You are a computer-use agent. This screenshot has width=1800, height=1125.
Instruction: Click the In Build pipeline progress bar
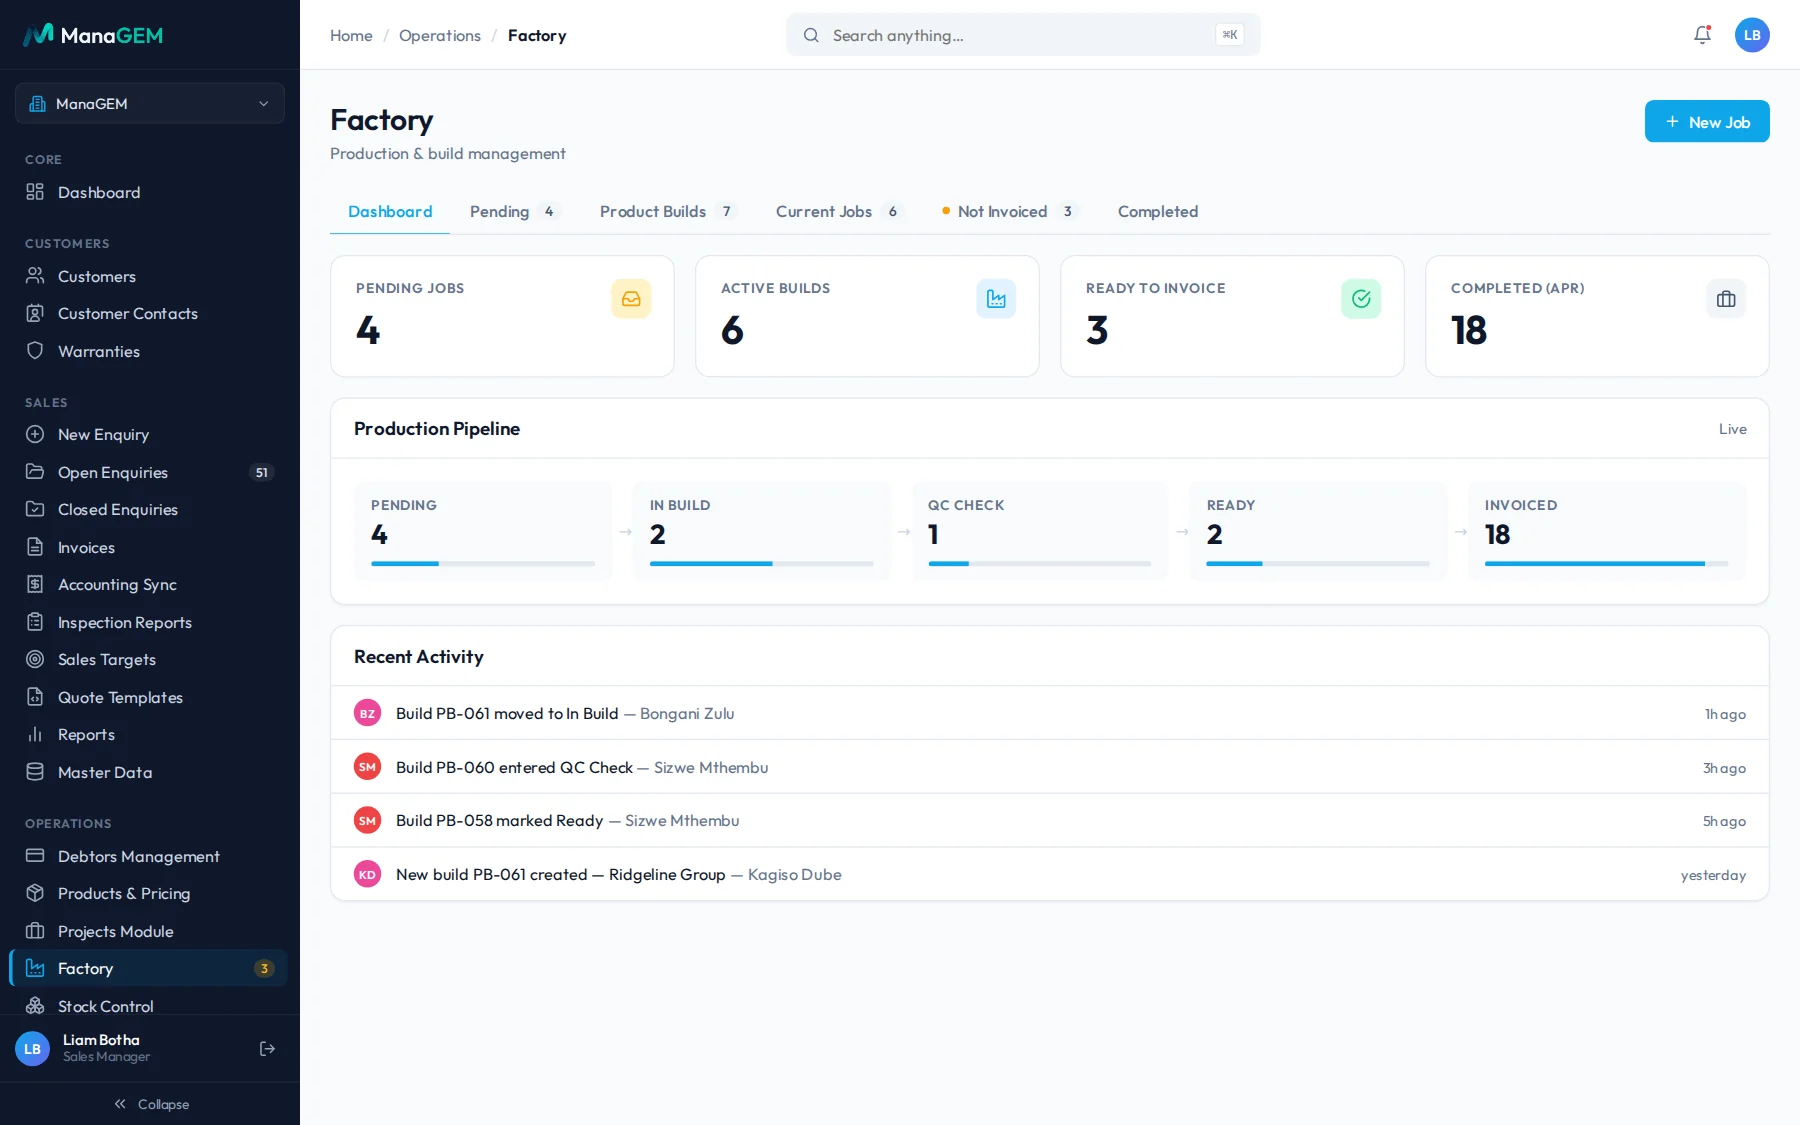pos(761,564)
